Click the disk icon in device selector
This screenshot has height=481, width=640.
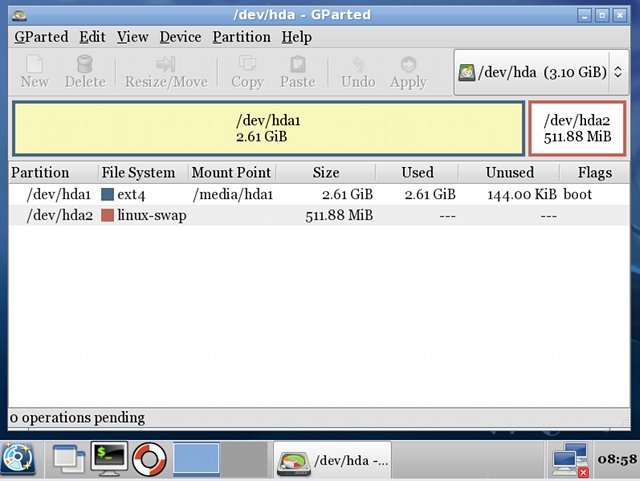coord(467,73)
